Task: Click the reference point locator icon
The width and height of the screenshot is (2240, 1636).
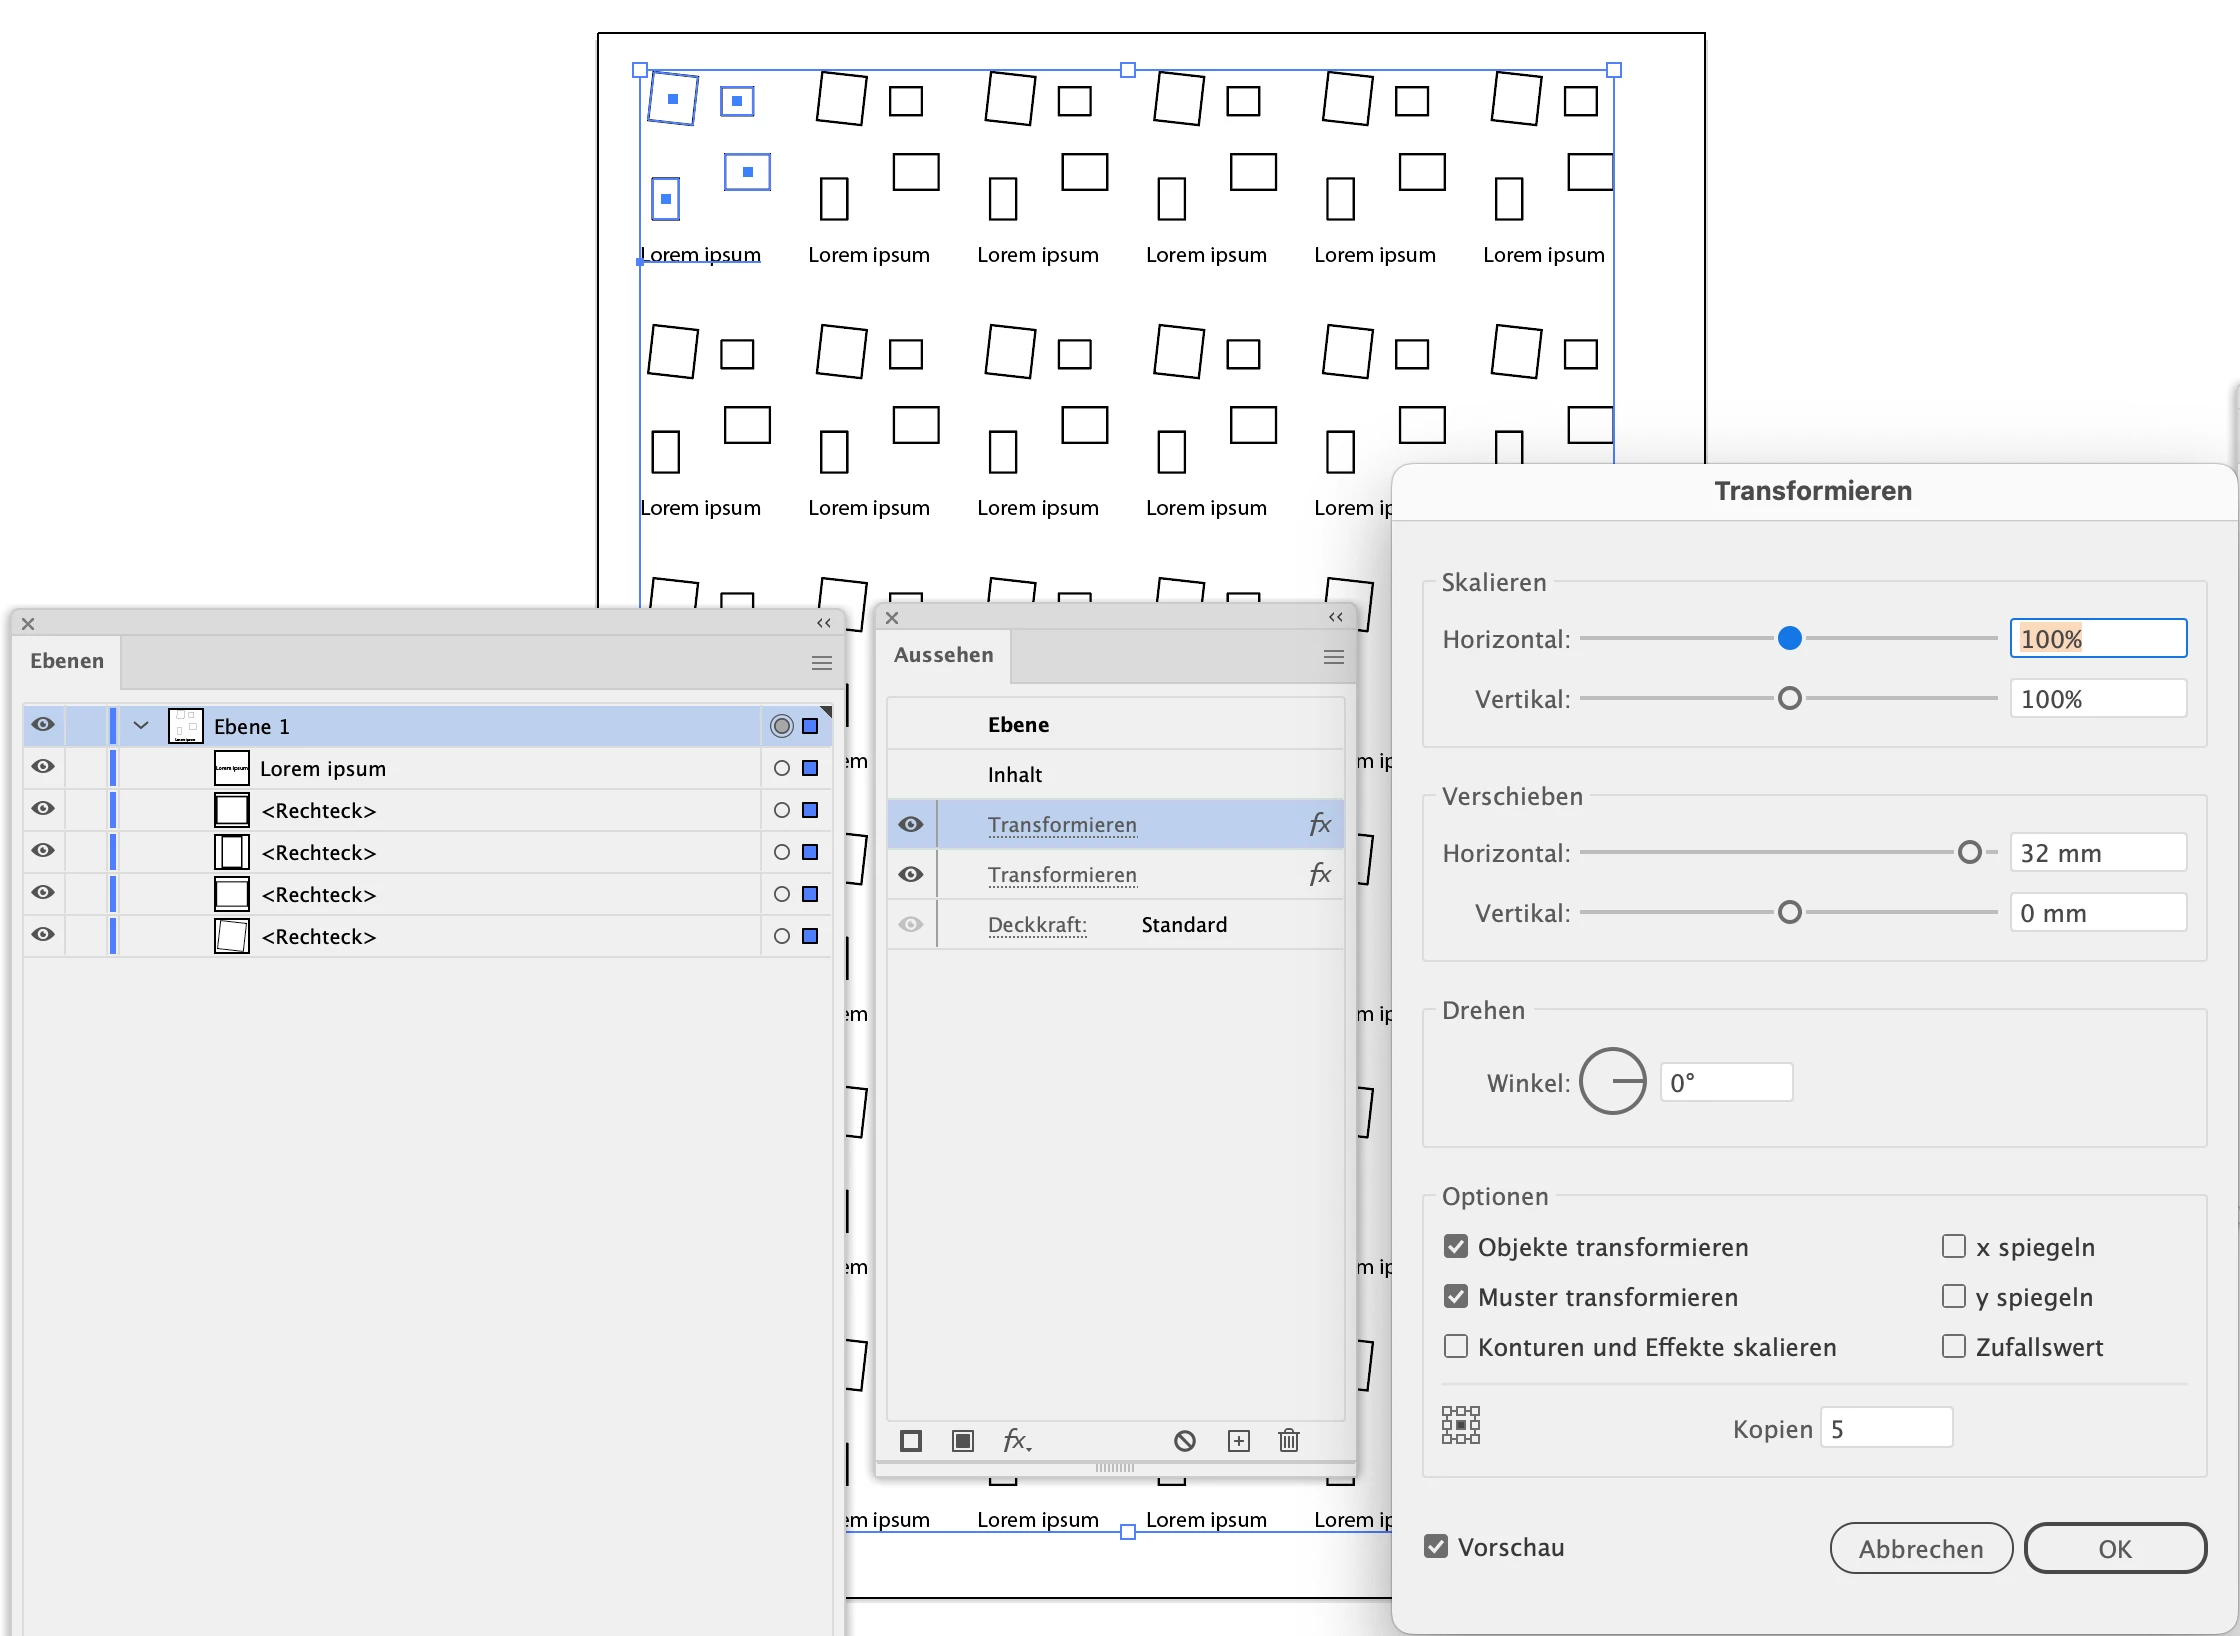Action: pos(1460,1424)
